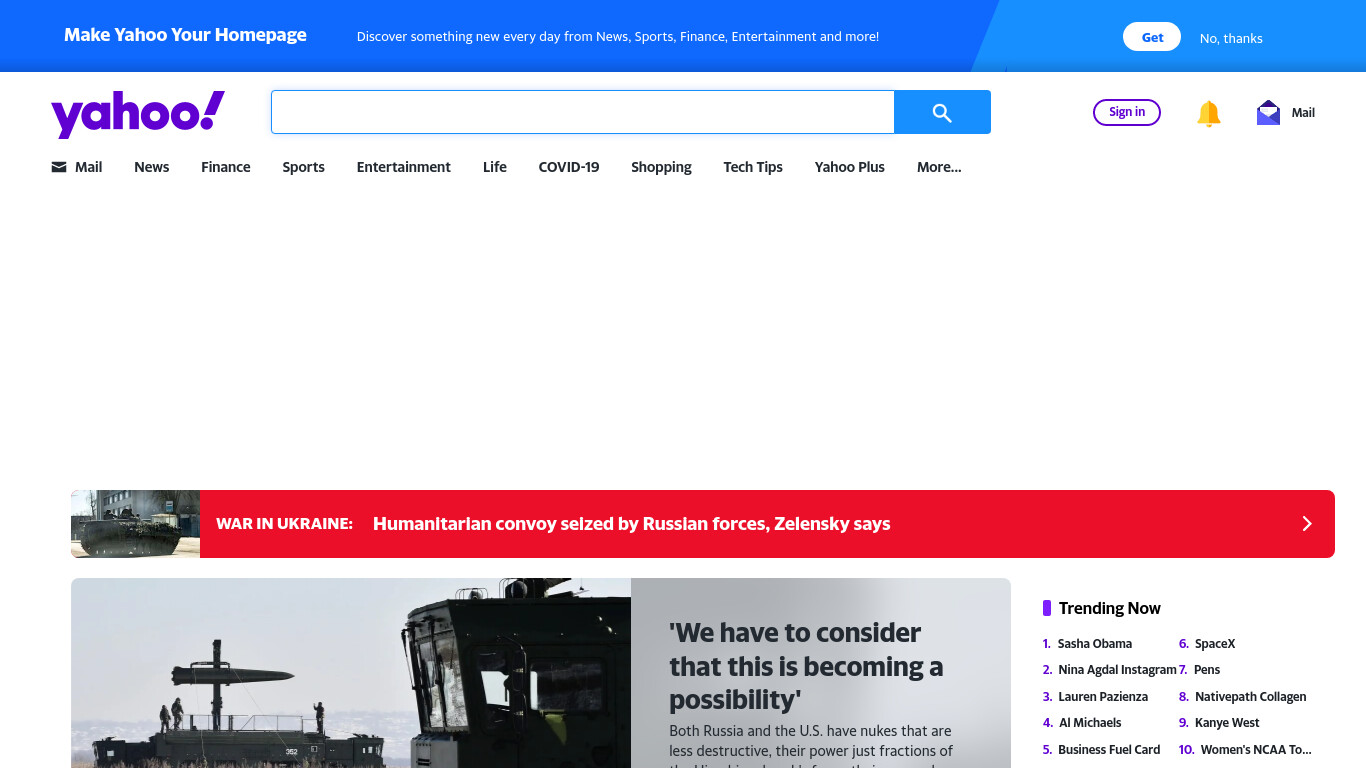Viewport: 1366px width, 768px height.
Task: Click the magnifying glass search button
Action: (x=942, y=112)
